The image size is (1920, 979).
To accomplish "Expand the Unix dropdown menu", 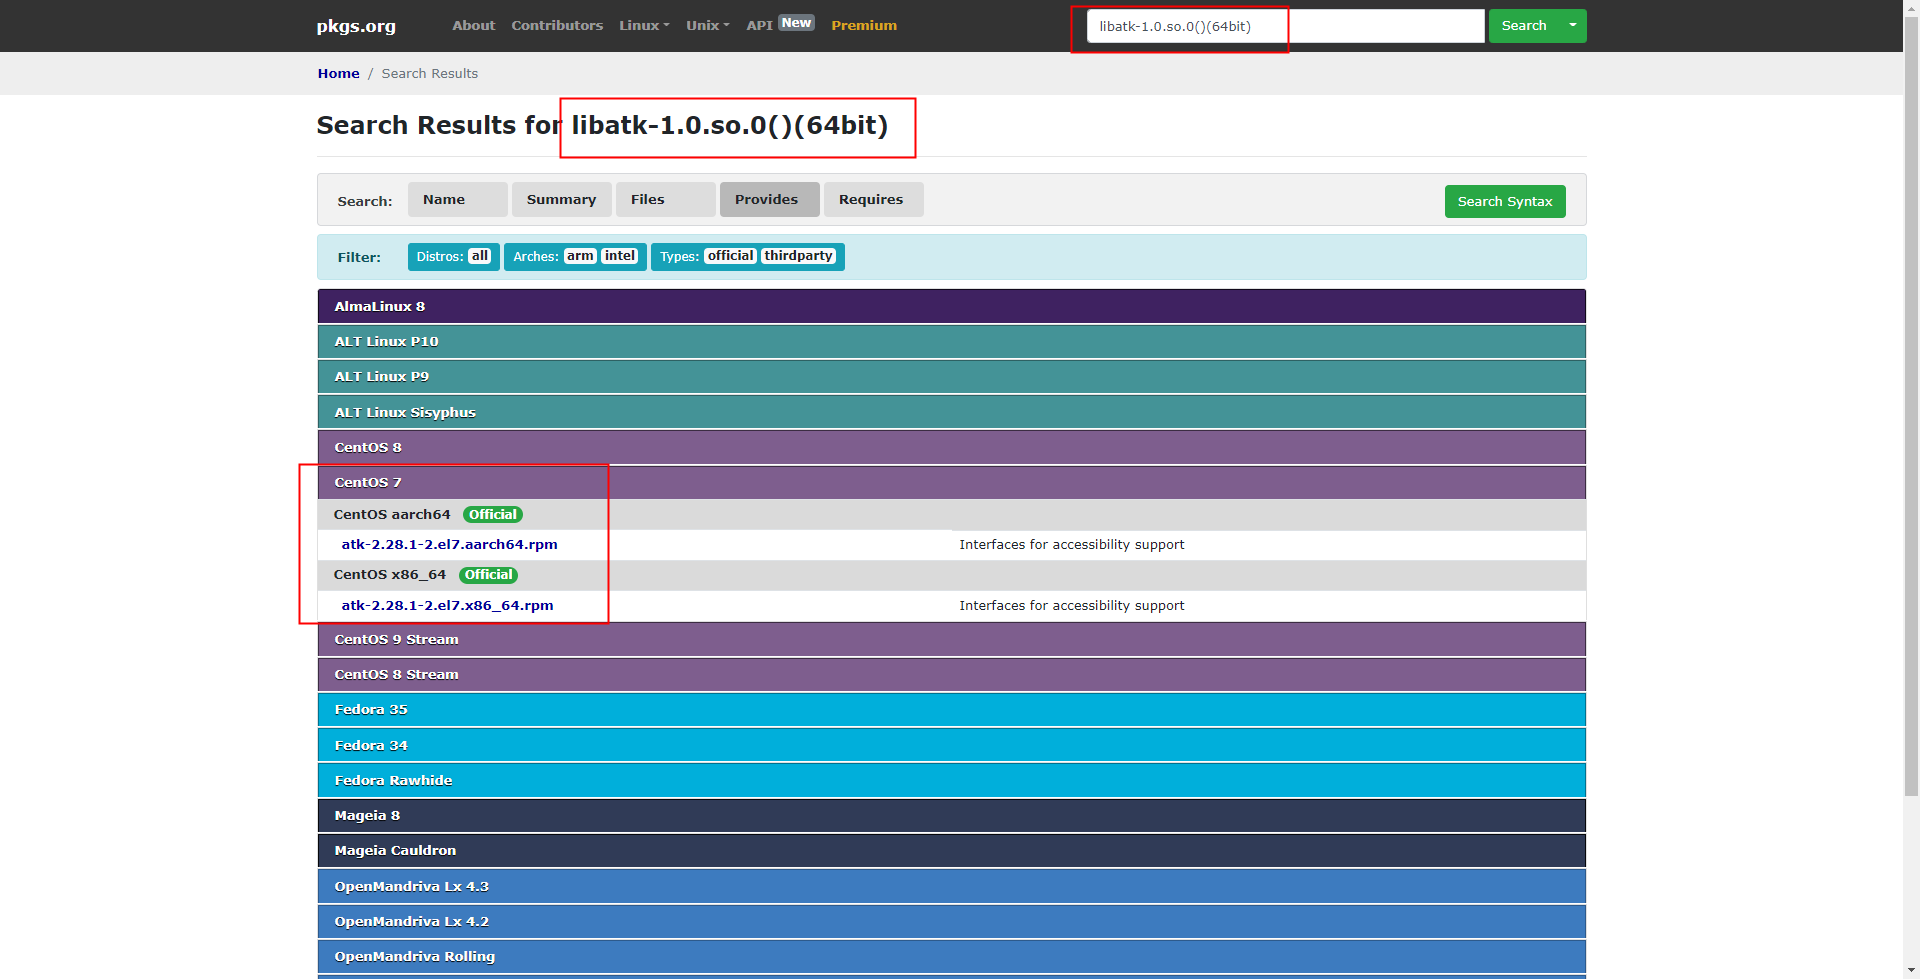I will pos(708,25).
